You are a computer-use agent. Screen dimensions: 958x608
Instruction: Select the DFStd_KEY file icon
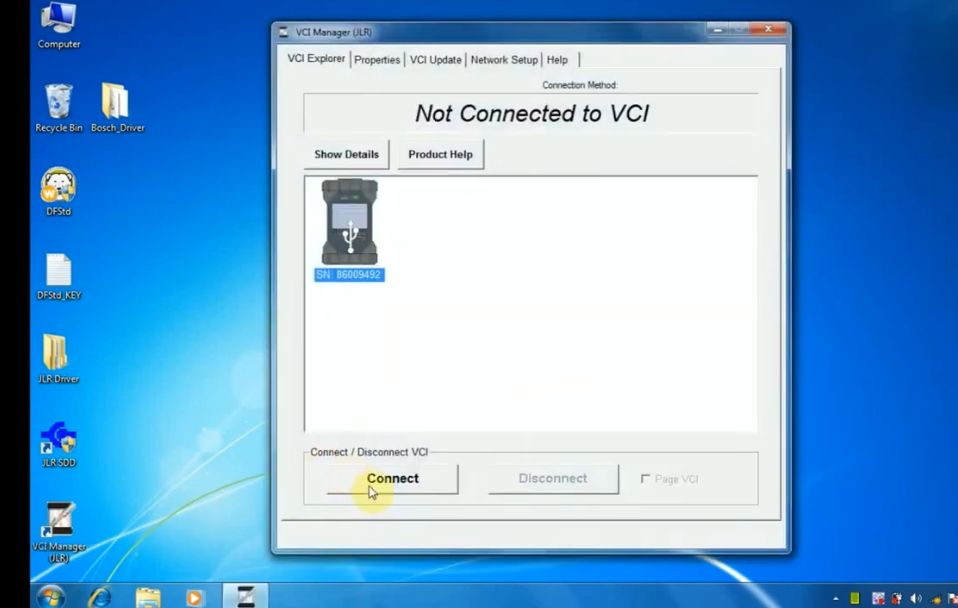tap(59, 276)
